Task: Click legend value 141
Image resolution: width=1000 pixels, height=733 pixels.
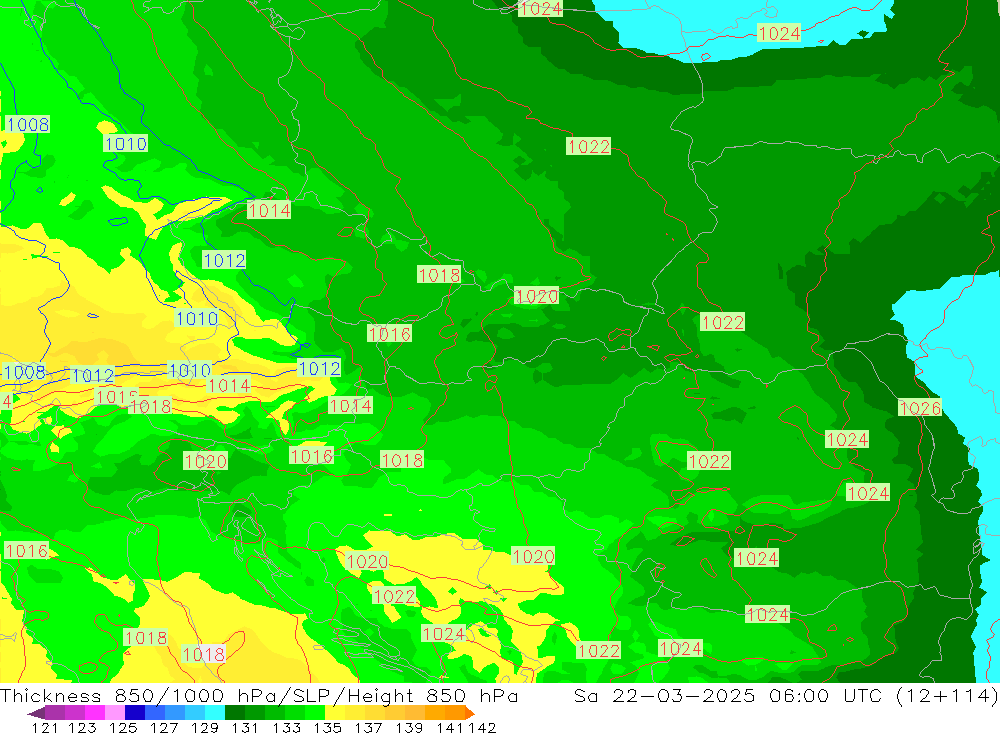Action: (450, 727)
